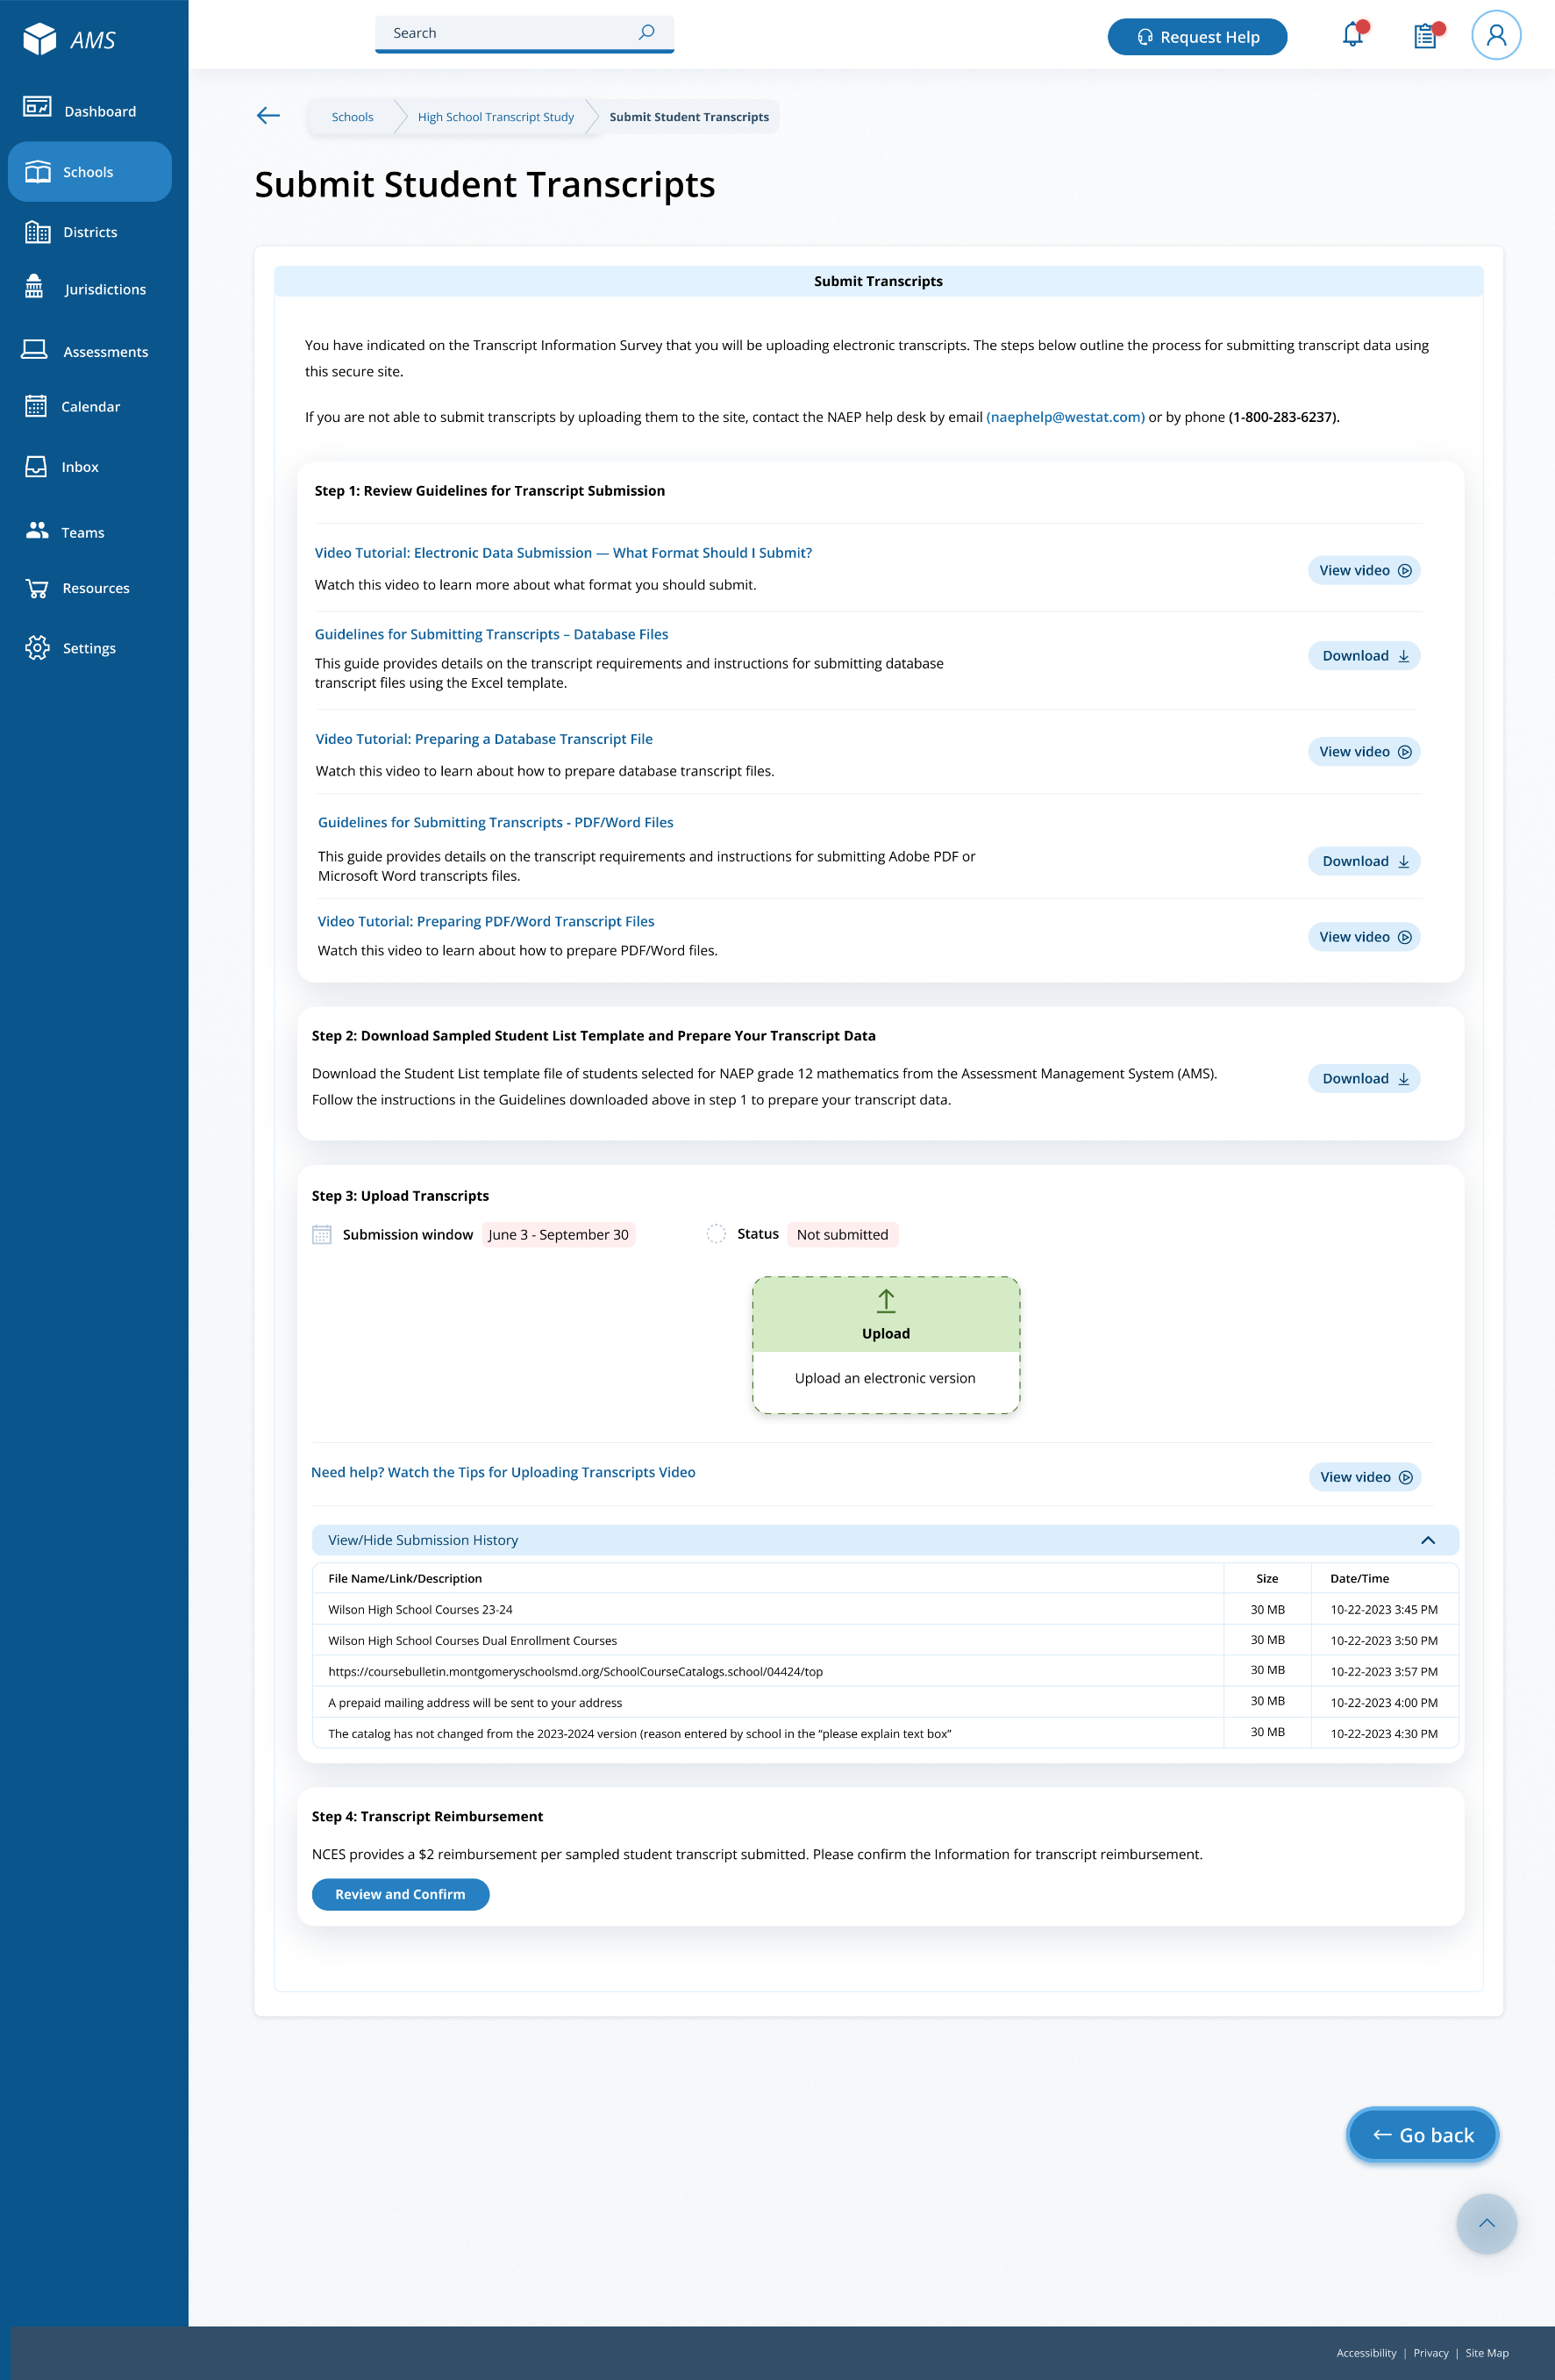Click the June 3 - September 30 badge

click(559, 1234)
